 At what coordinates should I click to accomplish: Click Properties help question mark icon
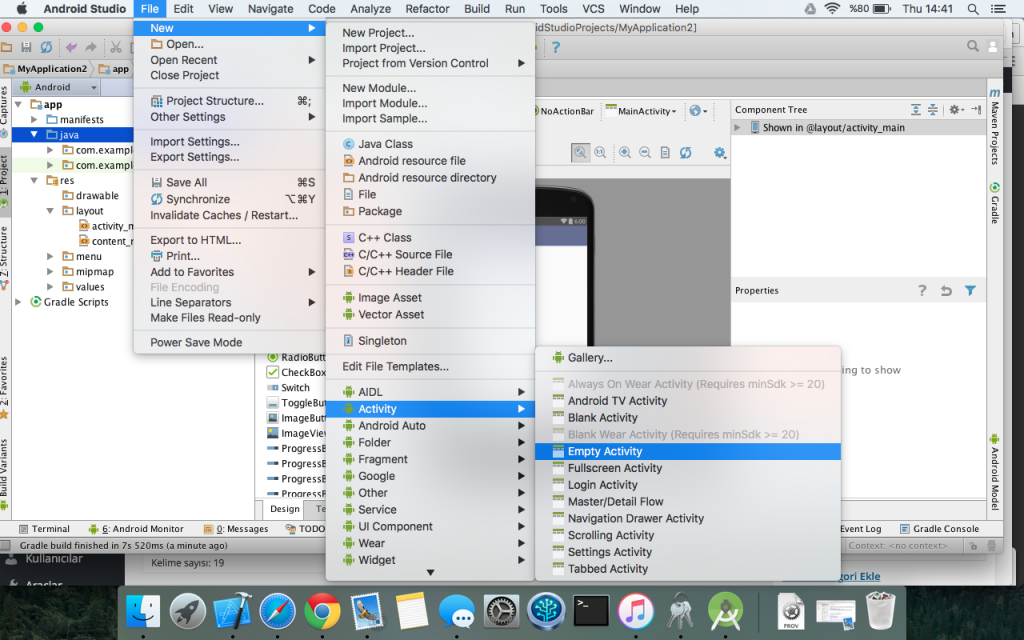(x=922, y=291)
